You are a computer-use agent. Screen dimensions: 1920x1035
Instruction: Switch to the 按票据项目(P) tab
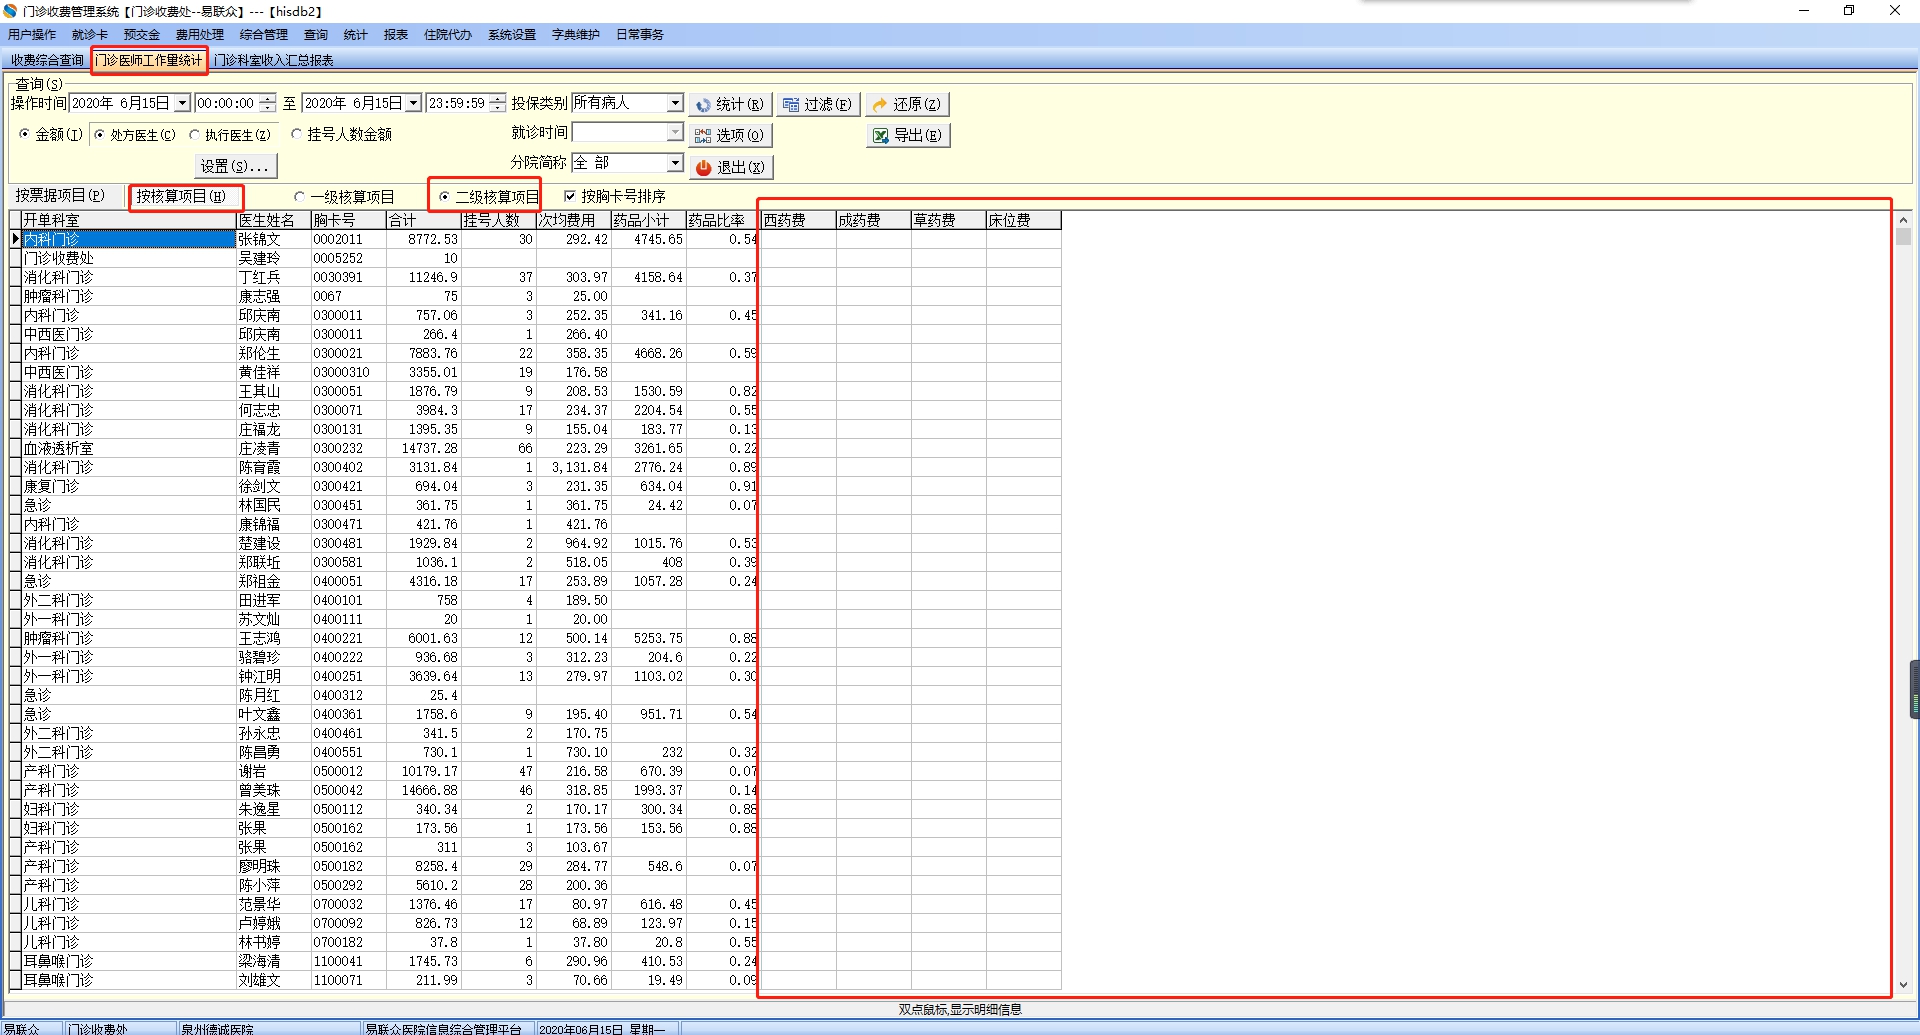pos(60,195)
